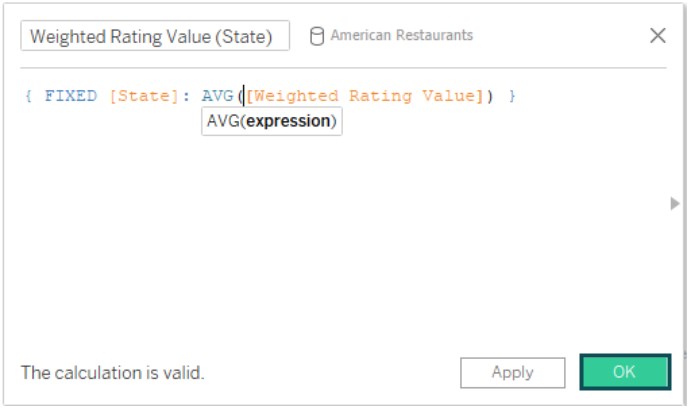This screenshot has width=688, height=410.
Task: Click the American Restaurants data source label
Action: click(x=401, y=35)
